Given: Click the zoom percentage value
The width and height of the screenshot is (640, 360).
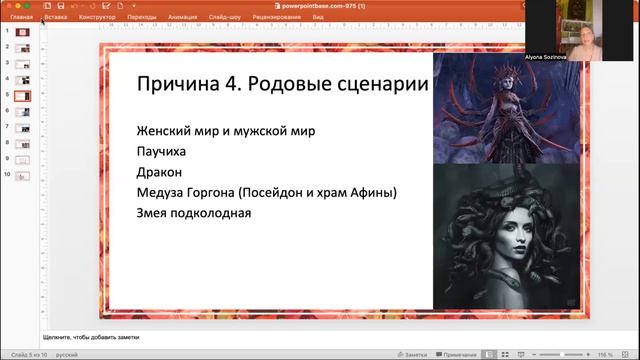Looking at the screenshot, I should pos(605,355).
